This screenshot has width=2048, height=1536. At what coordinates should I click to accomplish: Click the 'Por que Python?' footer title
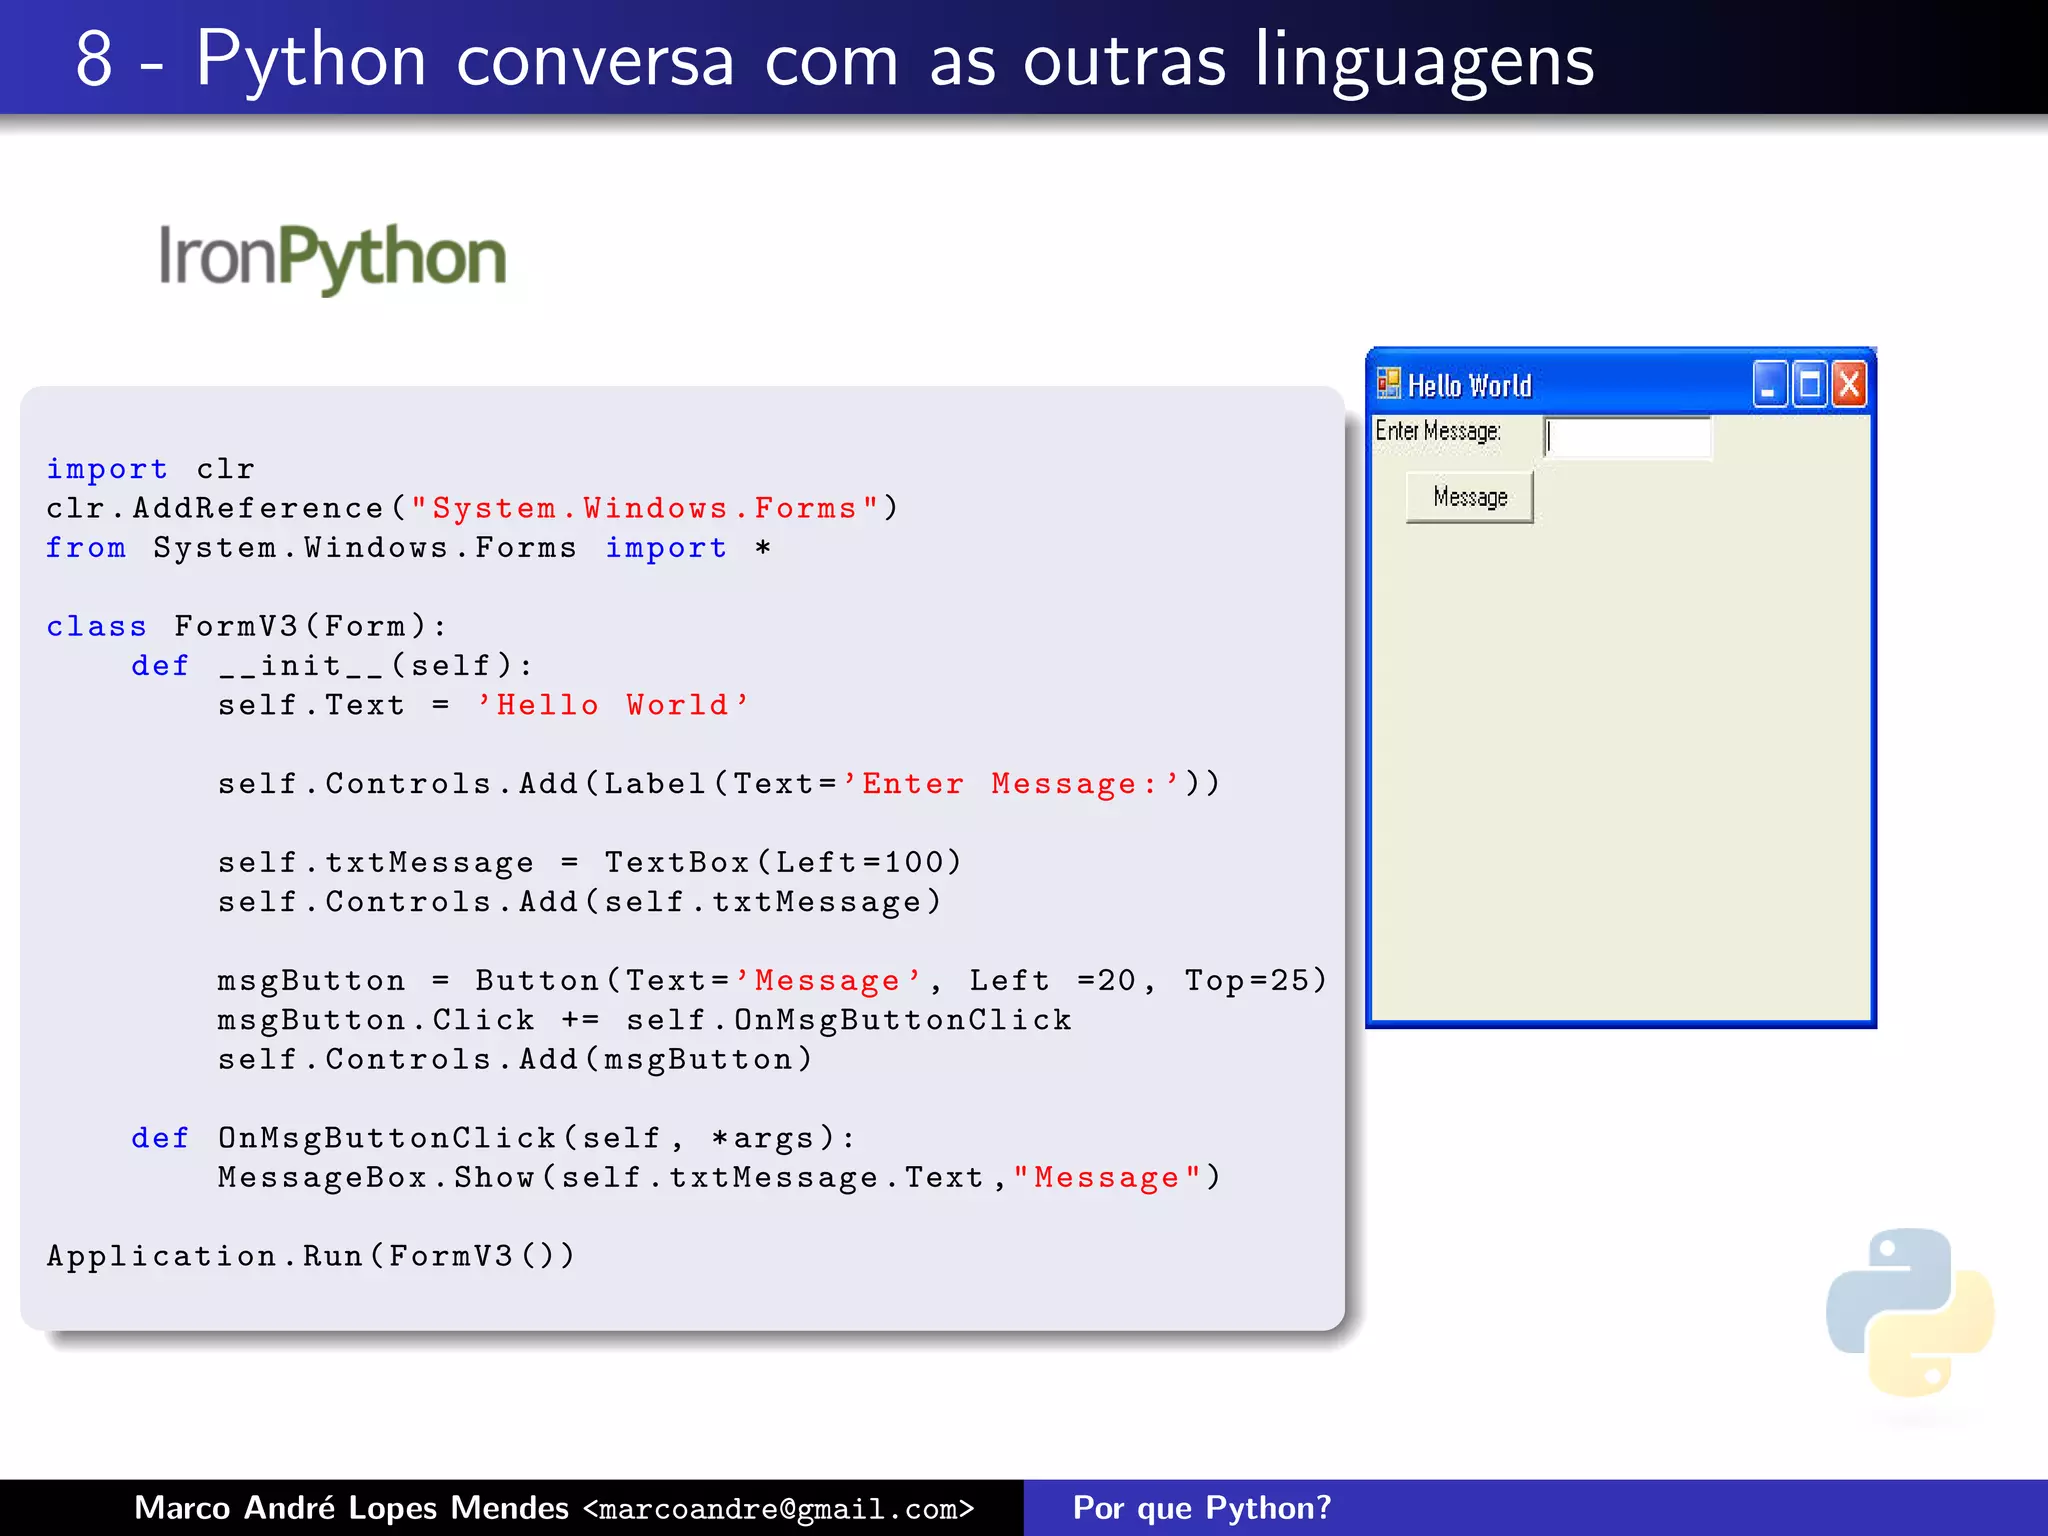coord(1202,1508)
